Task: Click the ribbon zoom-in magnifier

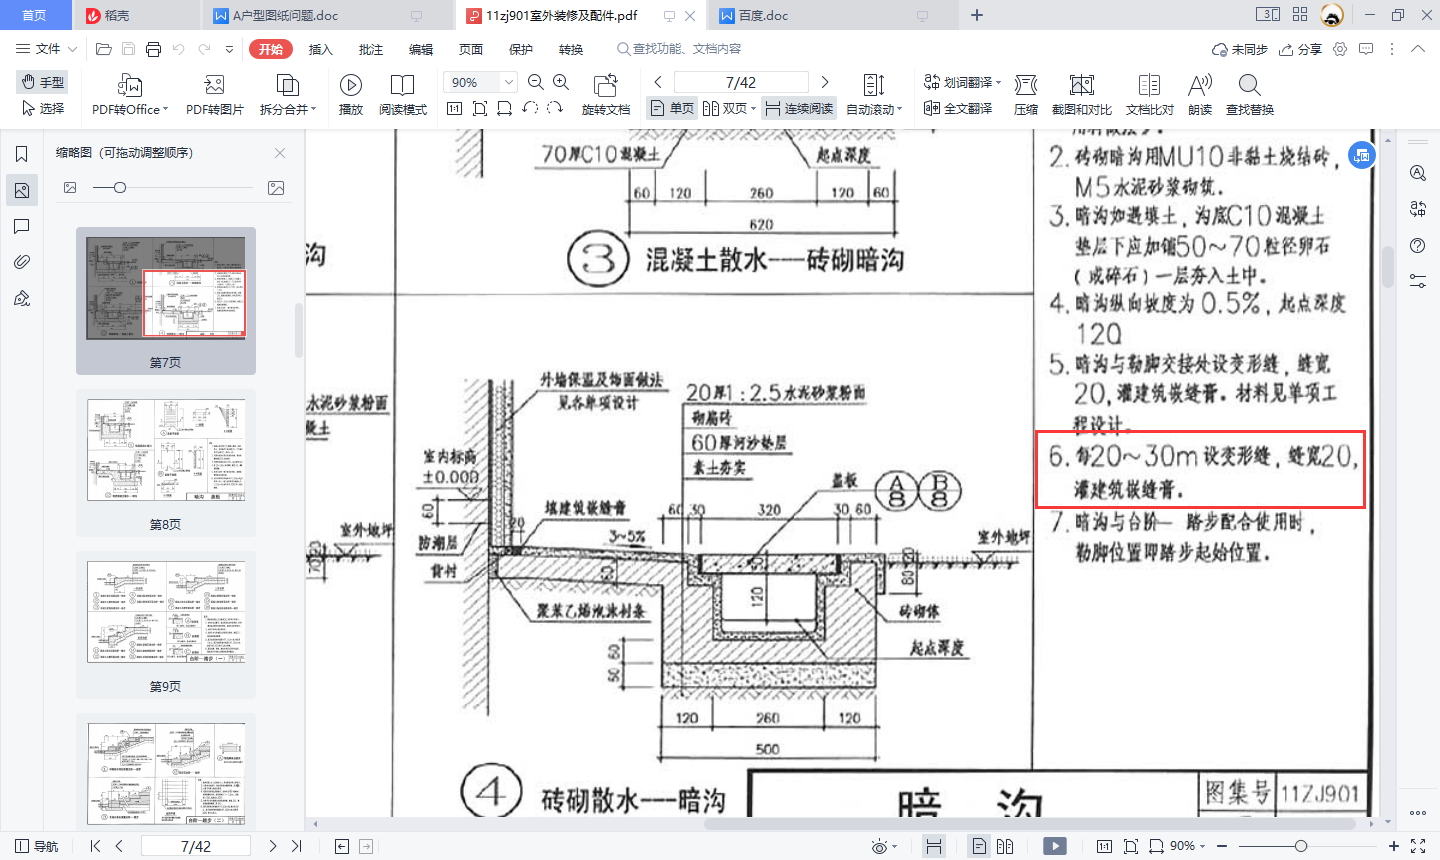Action: tap(561, 82)
